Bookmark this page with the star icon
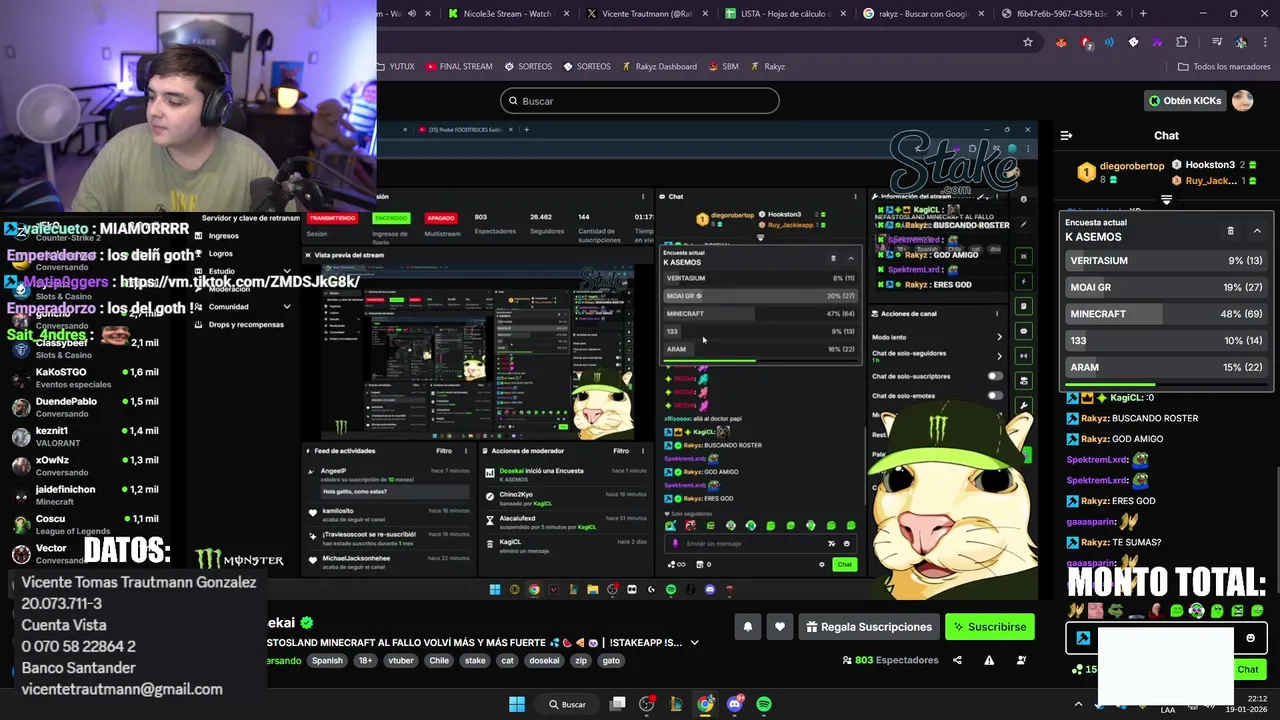This screenshot has width=1280, height=720. coord(1027,42)
